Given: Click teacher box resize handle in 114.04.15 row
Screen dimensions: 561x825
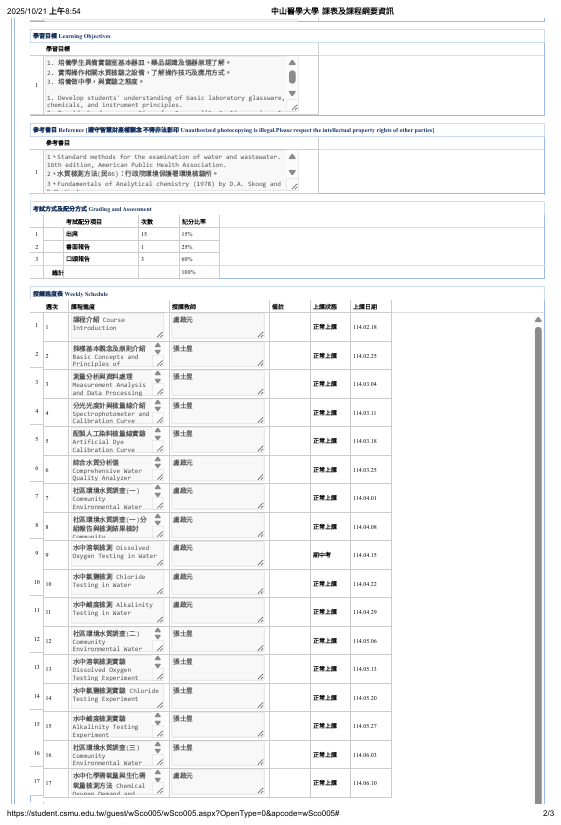Looking at the screenshot, I should pyautogui.click(x=261, y=562).
